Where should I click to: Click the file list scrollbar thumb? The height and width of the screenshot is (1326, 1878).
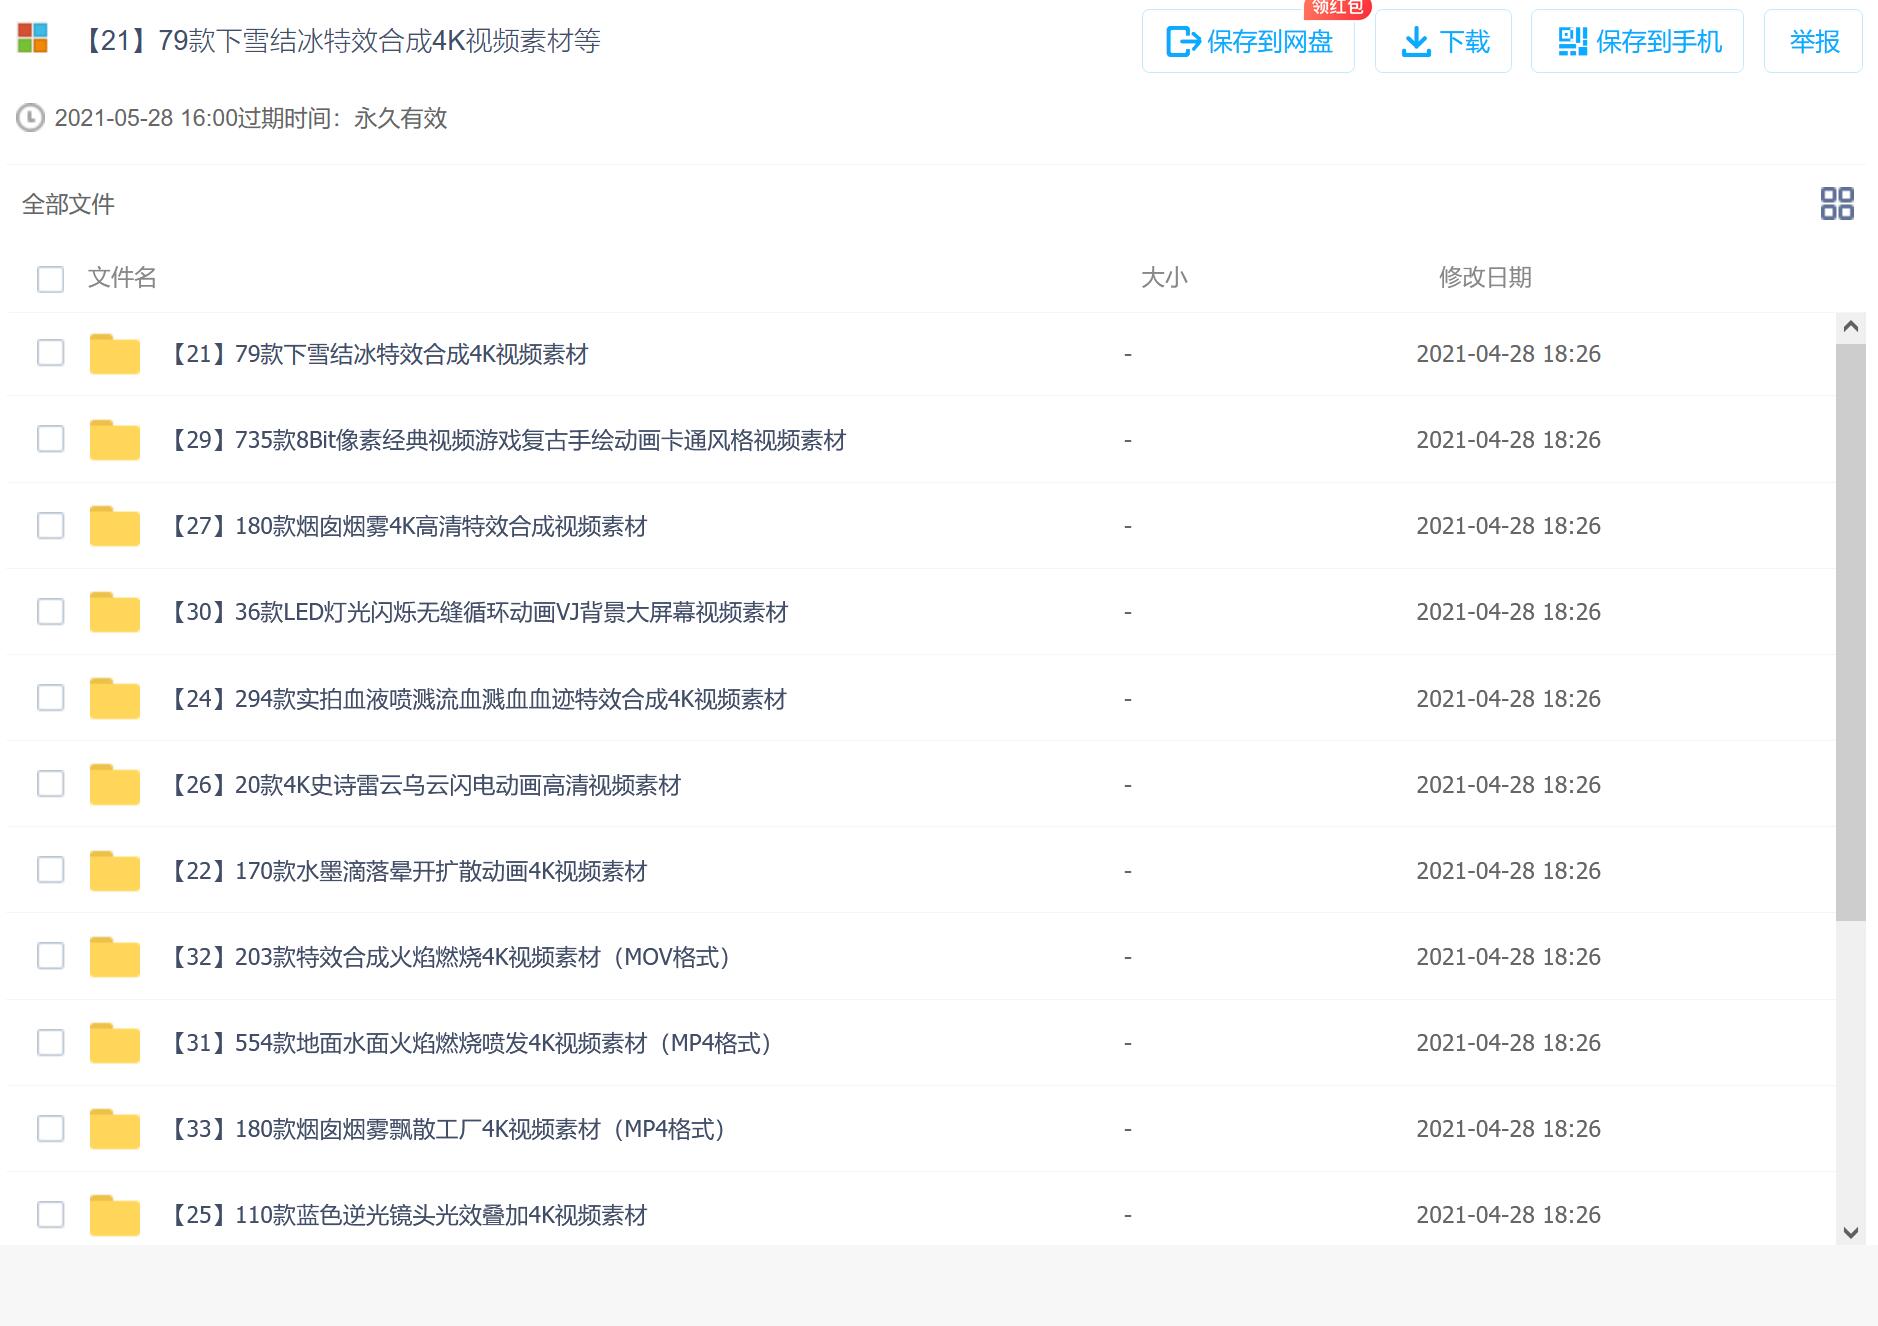click(x=1851, y=632)
